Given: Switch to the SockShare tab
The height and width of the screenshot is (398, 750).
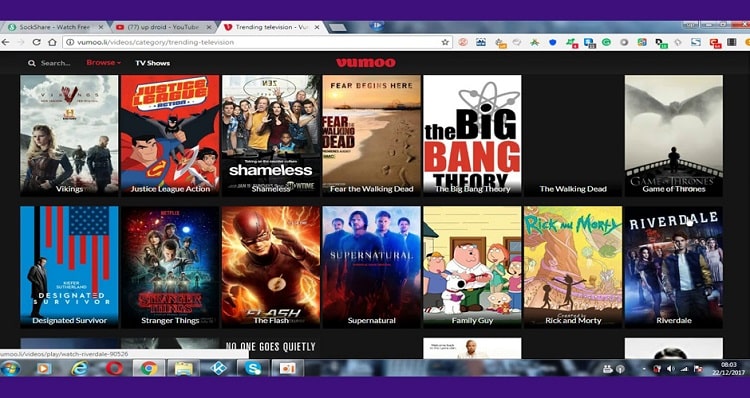Looking at the screenshot, I should pos(55,27).
